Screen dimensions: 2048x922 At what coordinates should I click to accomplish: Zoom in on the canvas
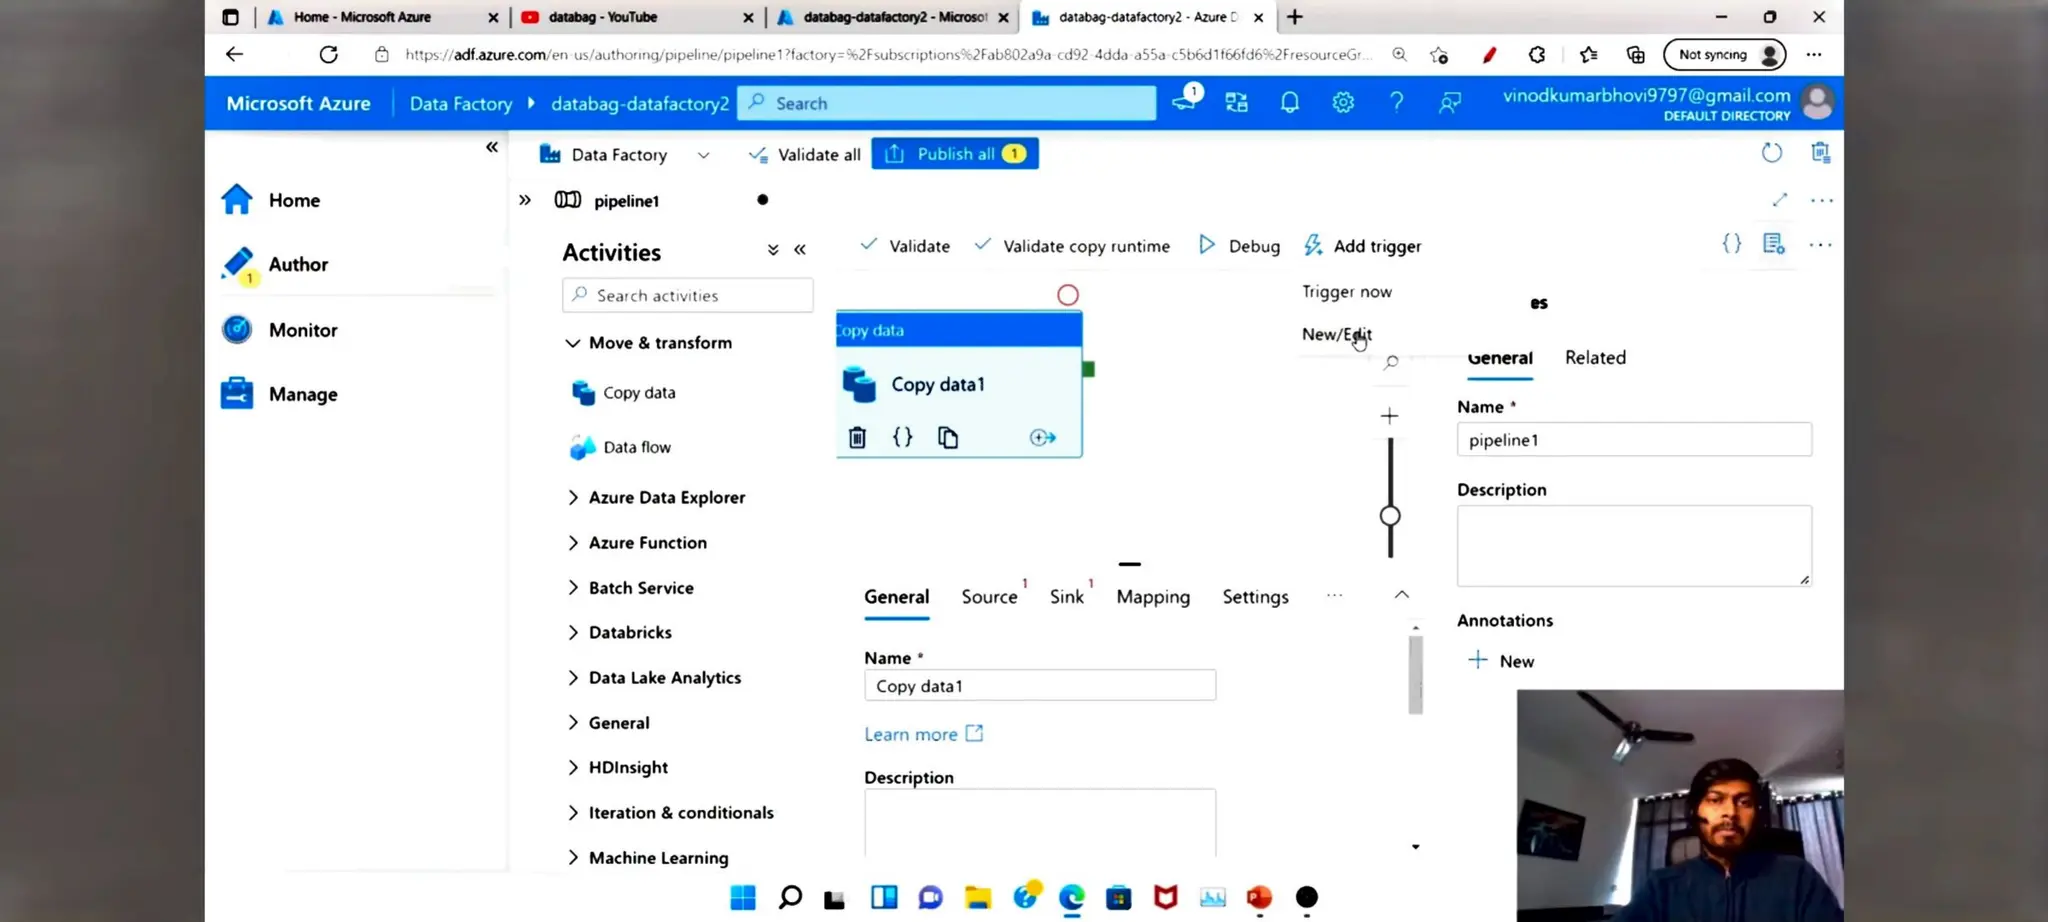1389,416
